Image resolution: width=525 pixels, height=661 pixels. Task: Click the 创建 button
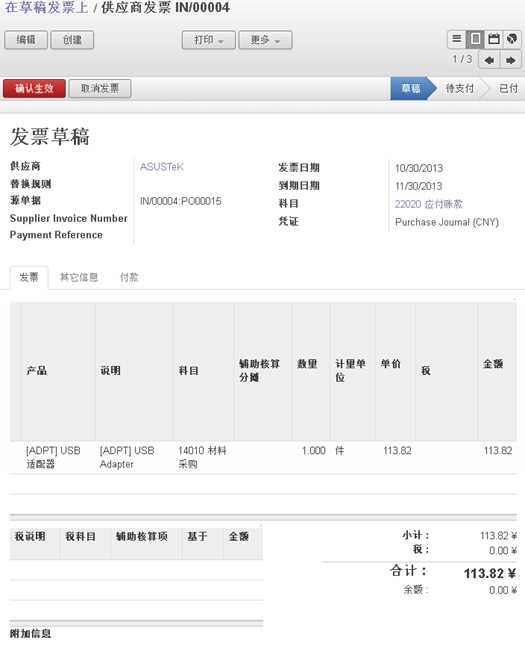point(72,40)
